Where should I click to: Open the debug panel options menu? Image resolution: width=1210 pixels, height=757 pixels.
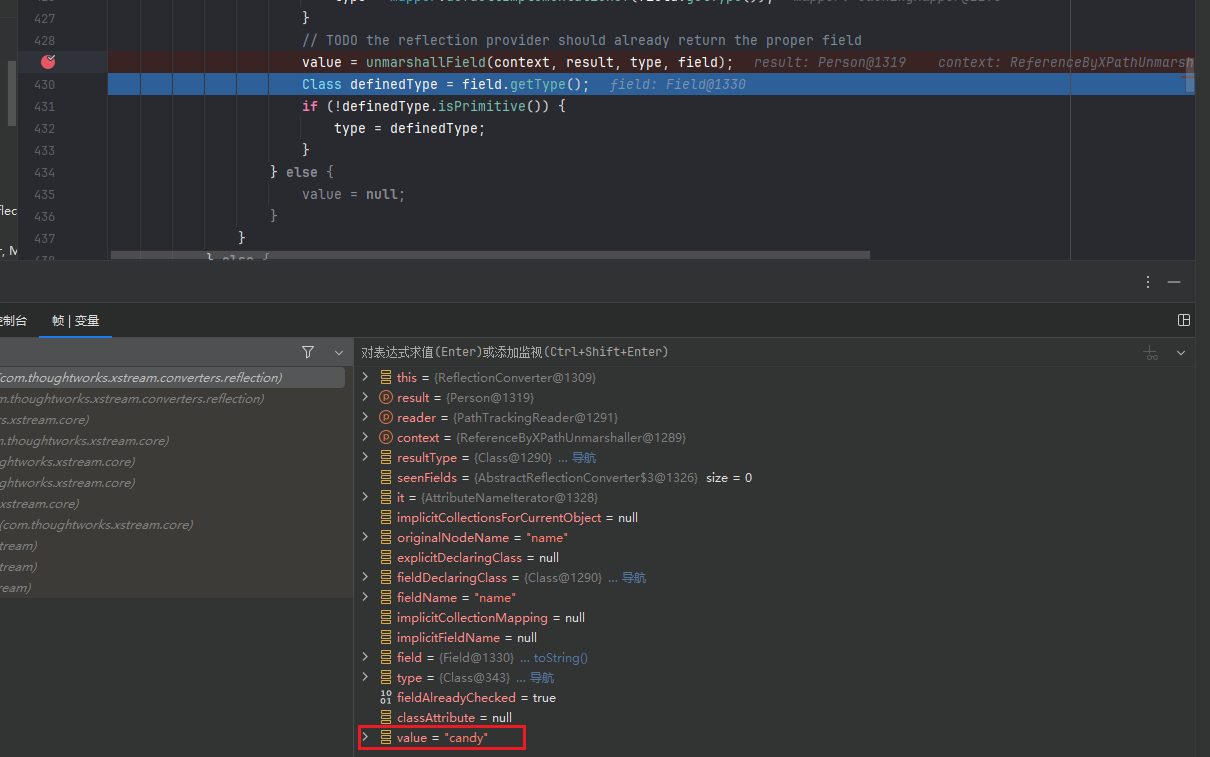1148,283
